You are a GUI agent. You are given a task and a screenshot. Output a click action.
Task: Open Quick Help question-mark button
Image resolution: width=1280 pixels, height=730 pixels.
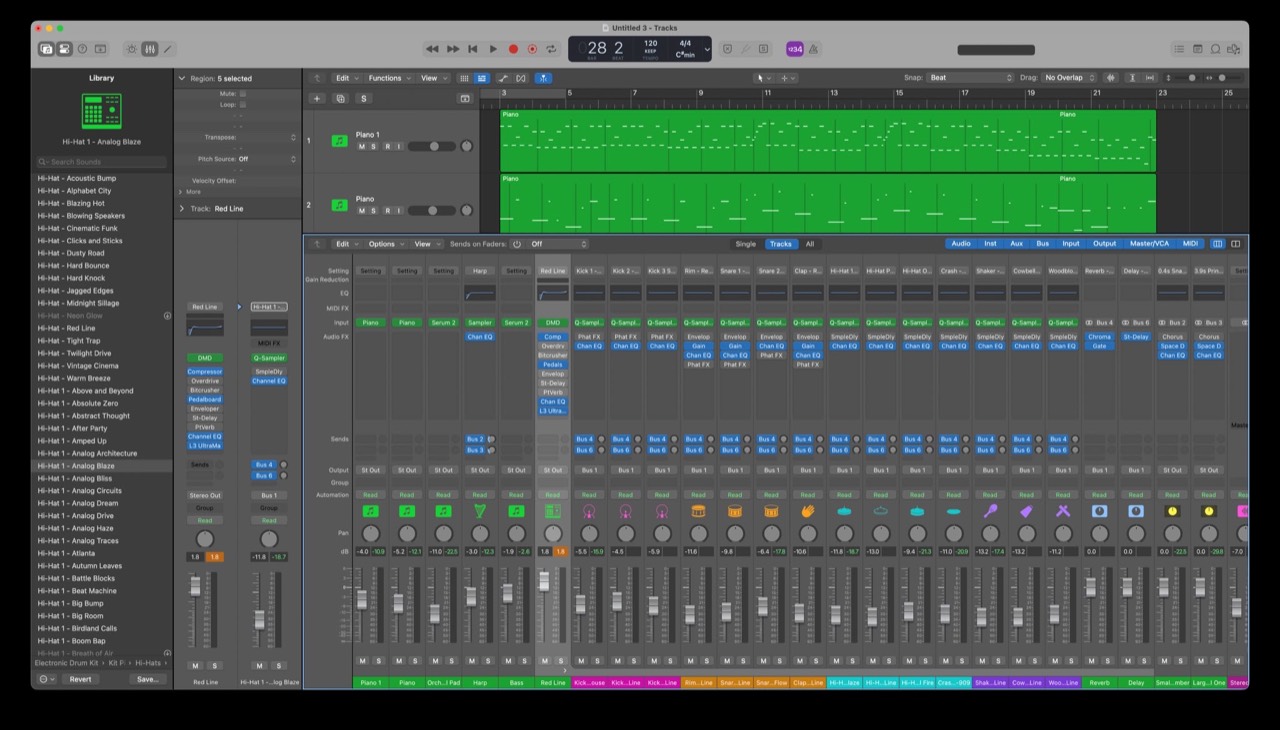(82, 49)
